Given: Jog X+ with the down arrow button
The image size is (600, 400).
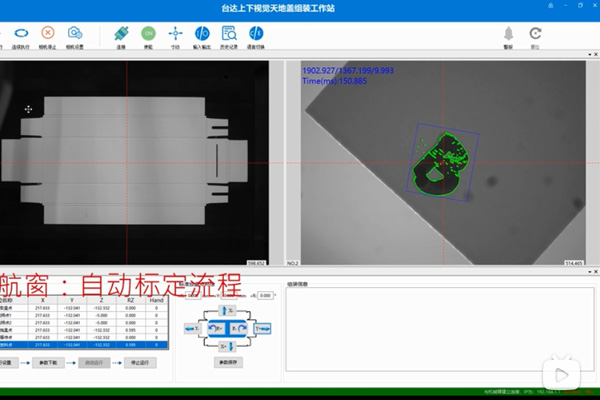Looking at the screenshot, I should click(227, 346).
